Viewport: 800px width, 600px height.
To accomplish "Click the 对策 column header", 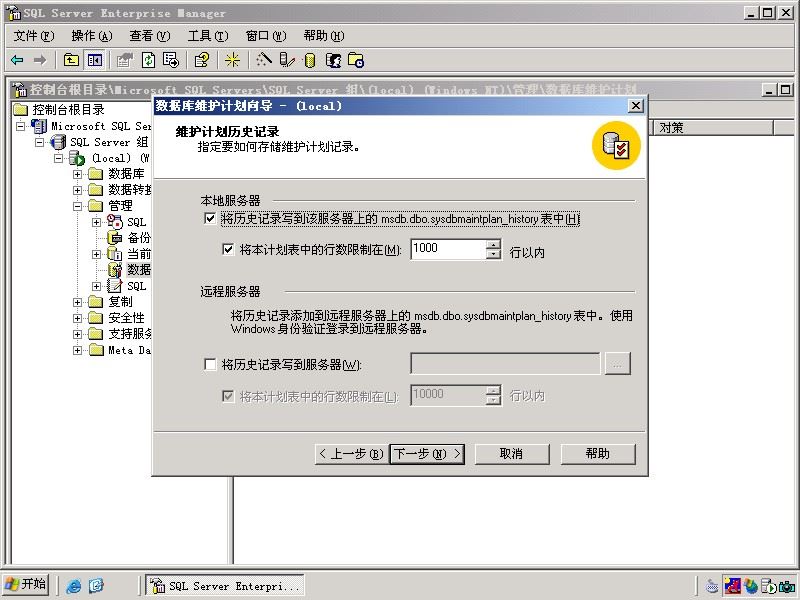I will point(714,128).
